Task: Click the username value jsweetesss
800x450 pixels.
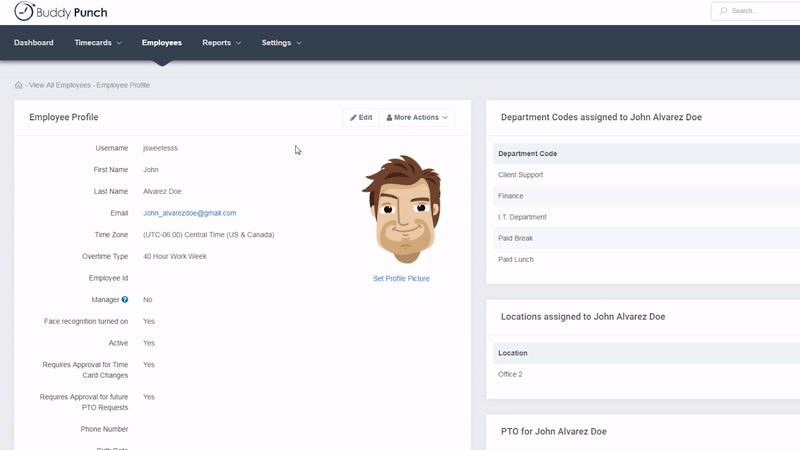Action: pyautogui.click(x=160, y=148)
